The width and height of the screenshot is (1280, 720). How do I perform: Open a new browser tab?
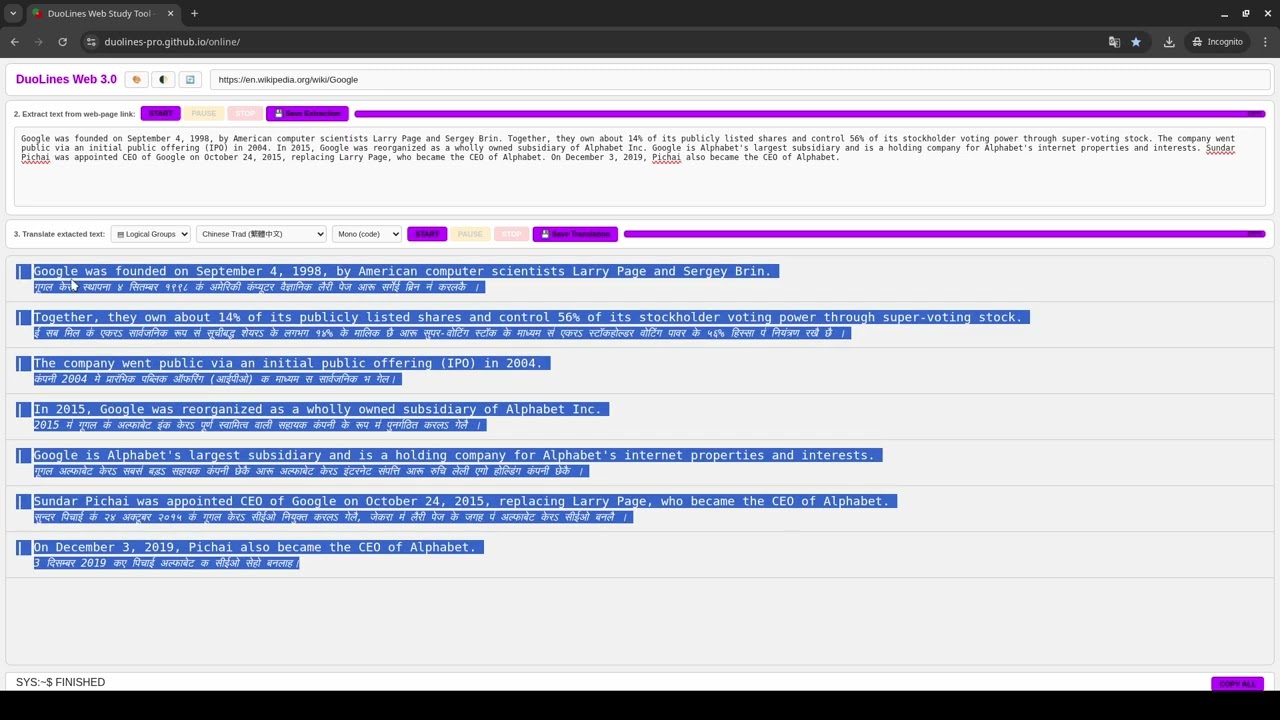coord(194,14)
